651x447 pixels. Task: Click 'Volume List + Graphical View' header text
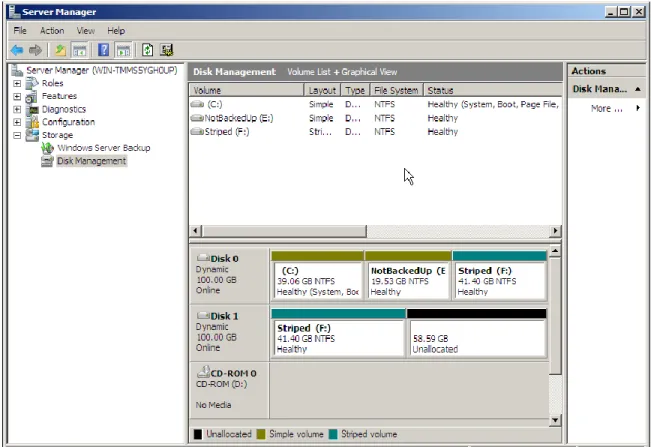[342, 72]
